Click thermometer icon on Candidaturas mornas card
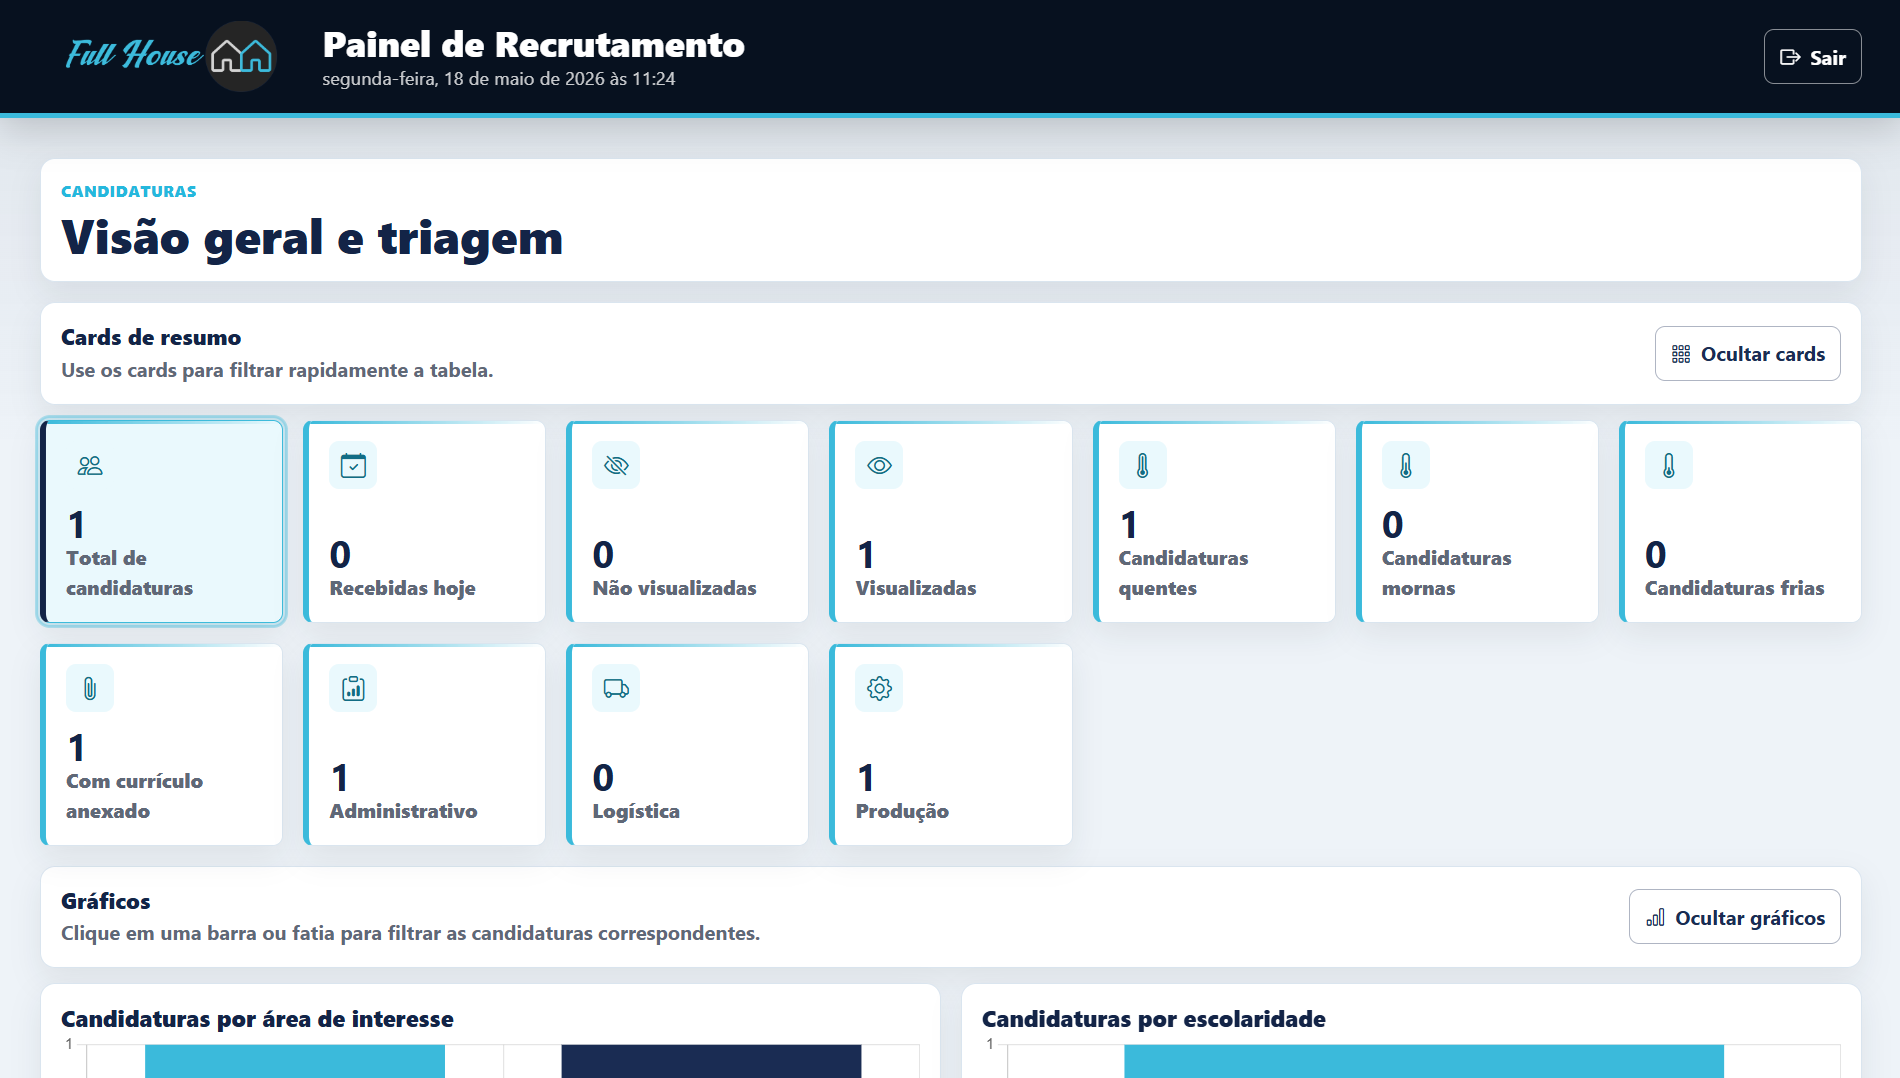Image resolution: width=1900 pixels, height=1078 pixels. tap(1405, 465)
